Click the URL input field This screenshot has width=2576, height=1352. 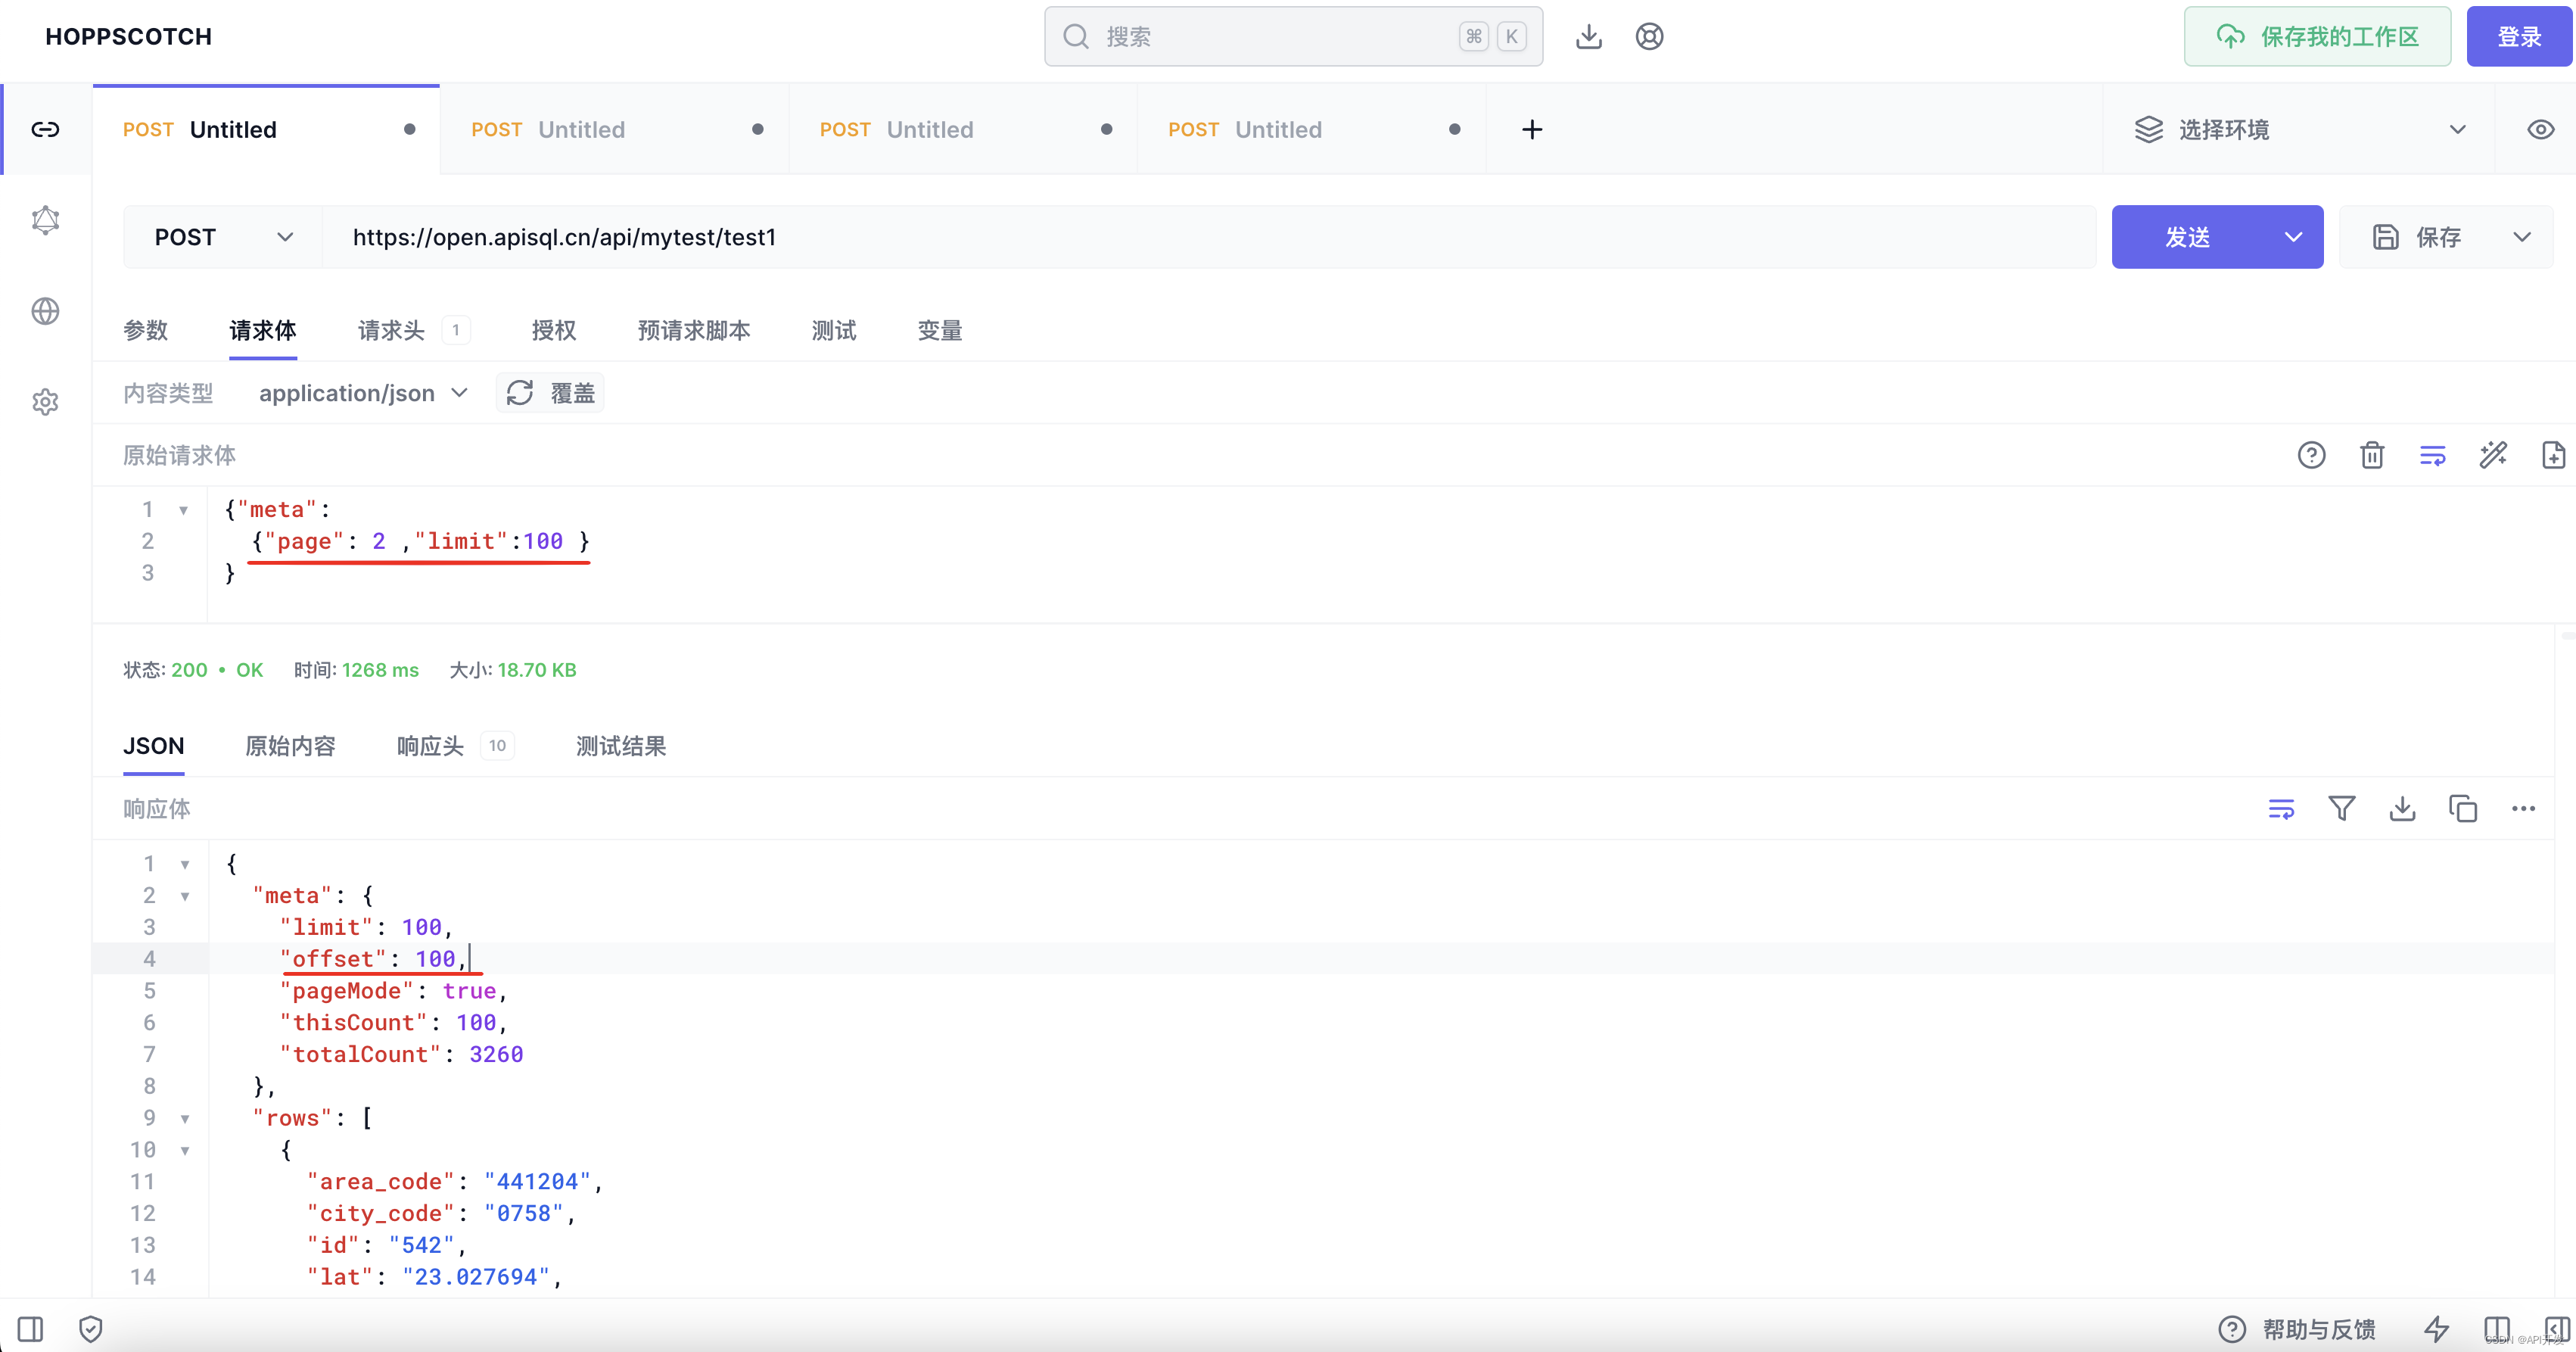pos(1200,237)
